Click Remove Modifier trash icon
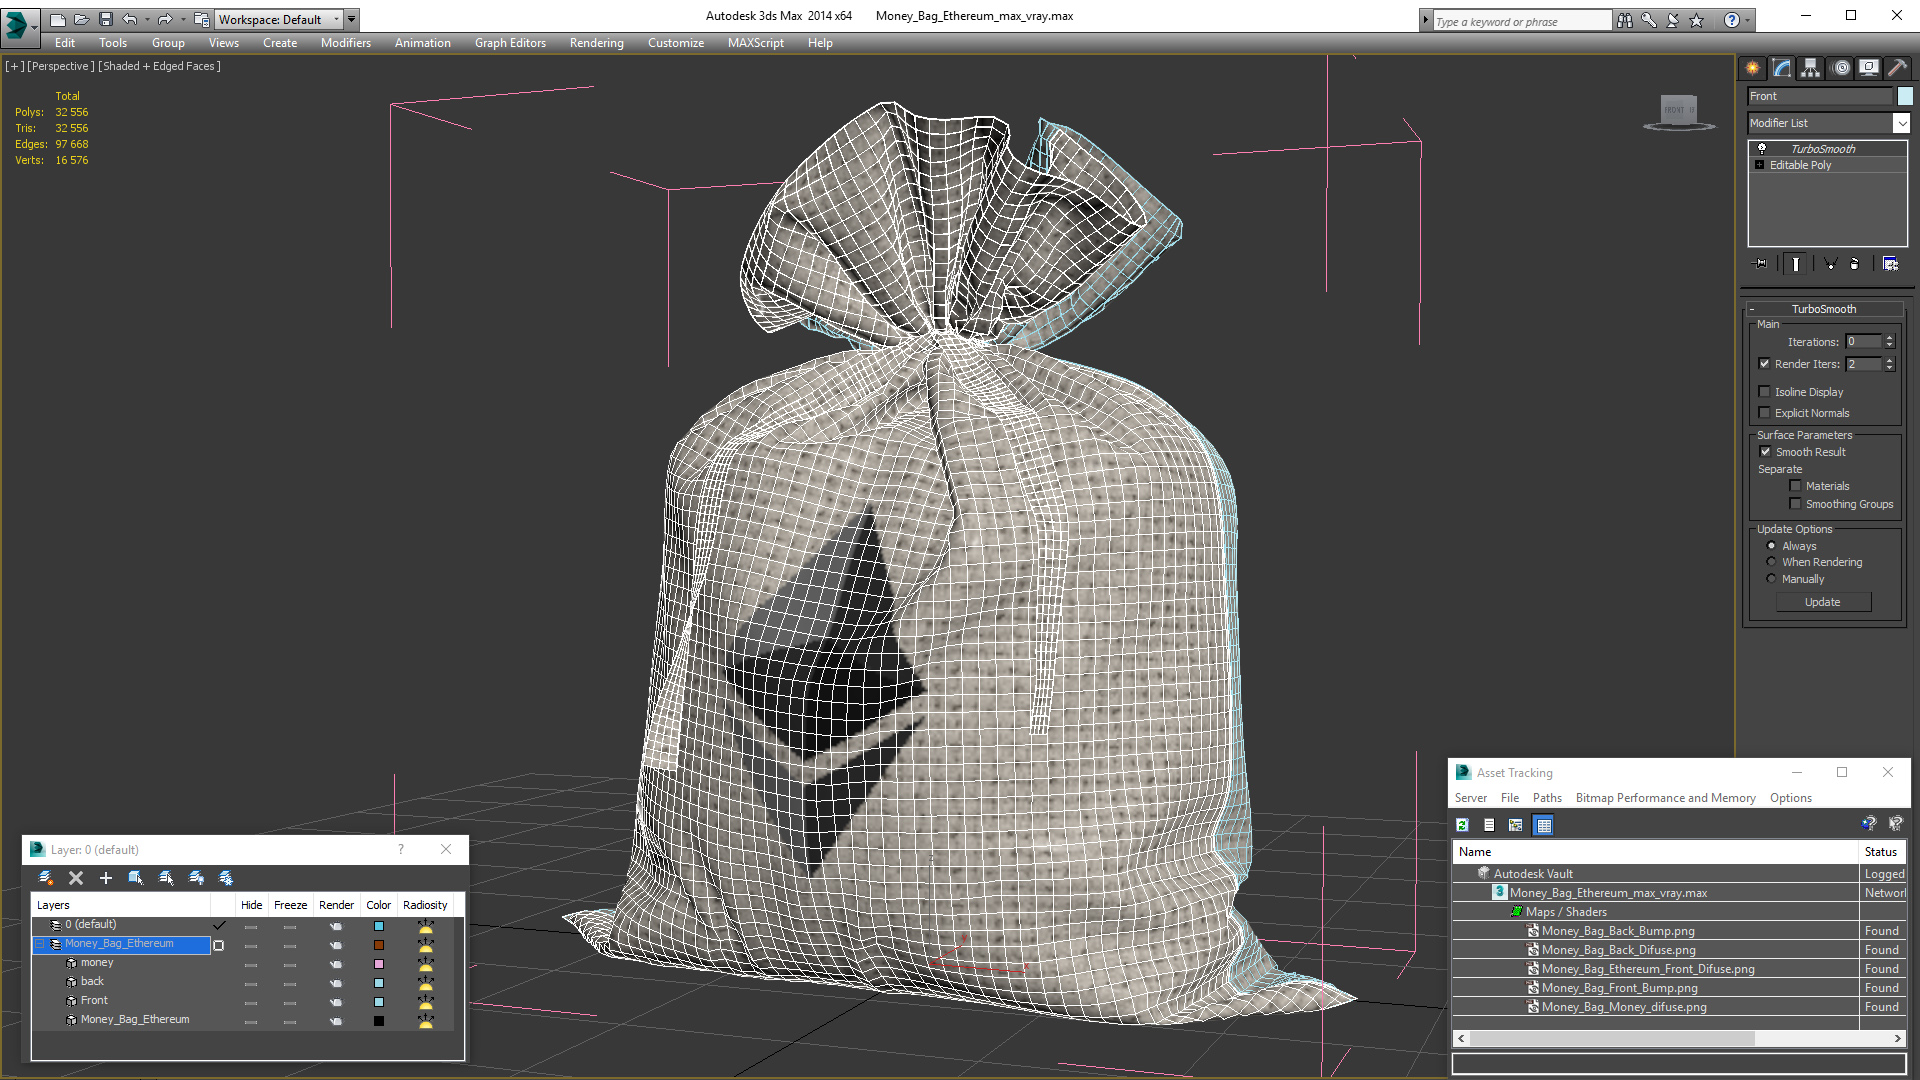The height and width of the screenshot is (1080, 1920). point(1855,264)
